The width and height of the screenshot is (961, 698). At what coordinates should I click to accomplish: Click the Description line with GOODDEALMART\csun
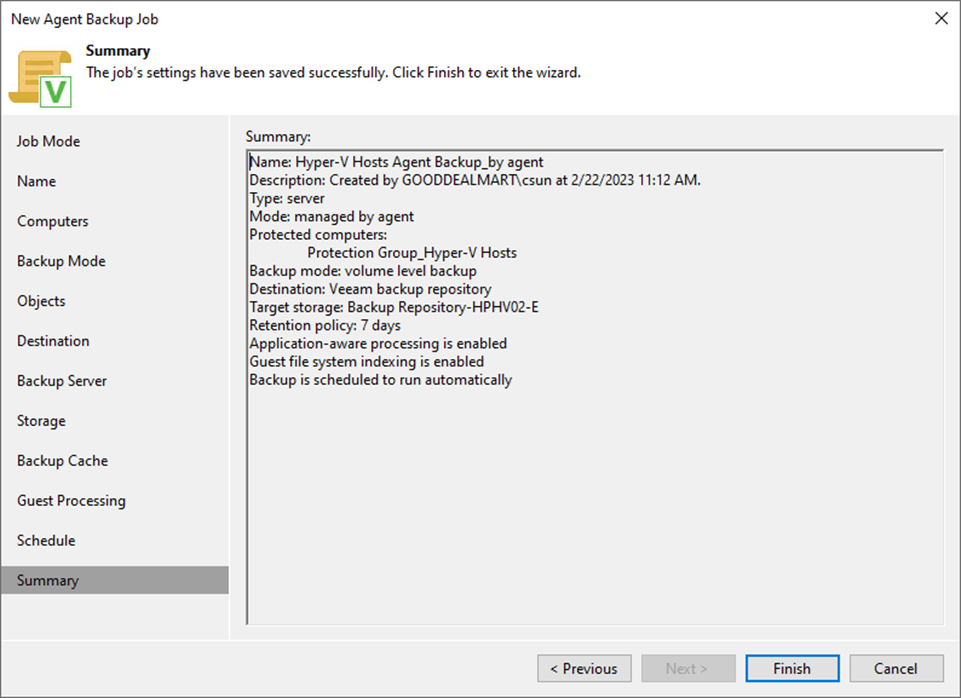[475, 180]
